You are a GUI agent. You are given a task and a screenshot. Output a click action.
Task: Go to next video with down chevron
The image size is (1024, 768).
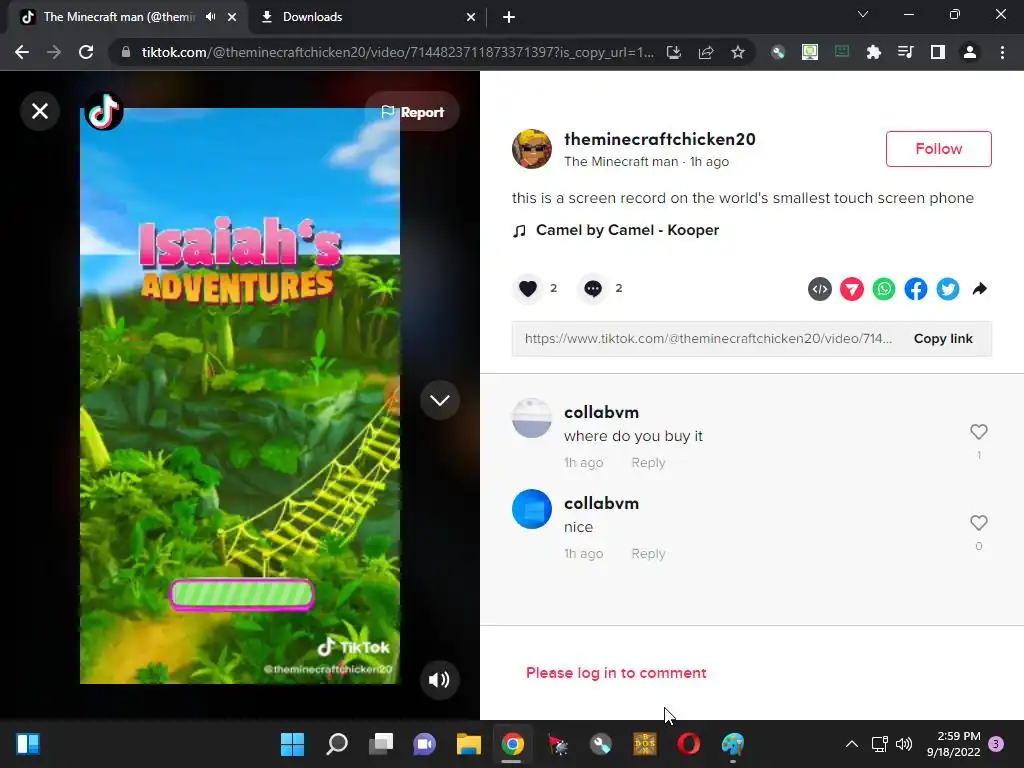(x=440, y=400)
